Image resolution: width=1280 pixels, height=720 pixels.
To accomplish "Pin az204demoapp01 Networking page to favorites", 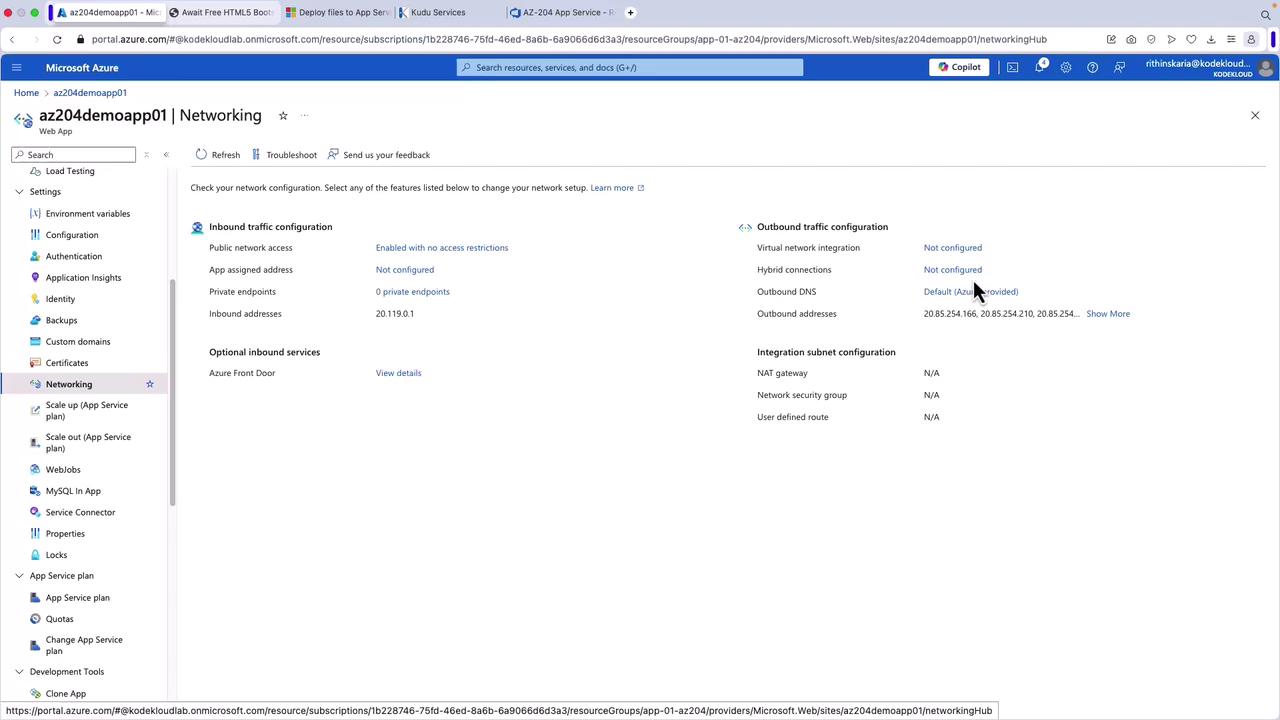I will [x=283, y=116].
